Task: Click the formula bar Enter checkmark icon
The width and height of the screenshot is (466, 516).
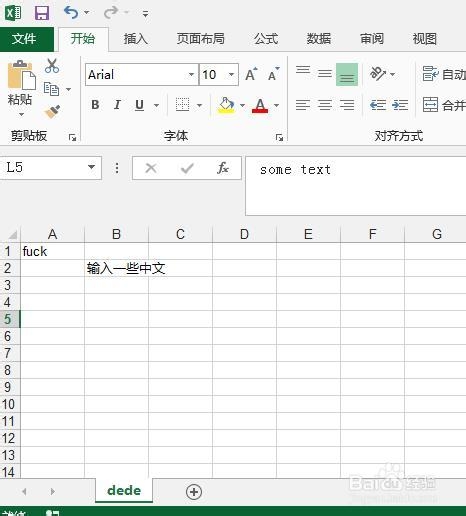Action: click(x=187, y=168)
